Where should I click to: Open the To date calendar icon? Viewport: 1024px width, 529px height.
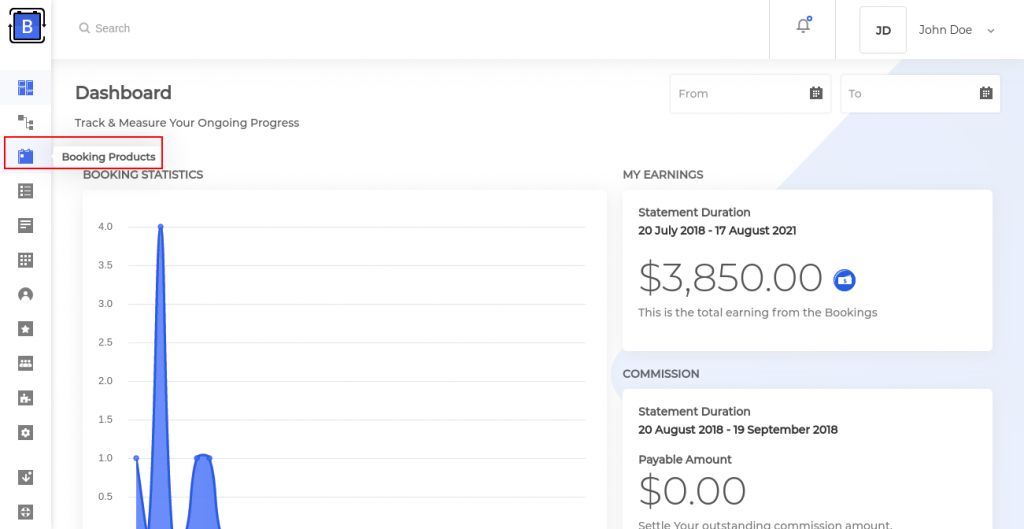coord(986,93)
